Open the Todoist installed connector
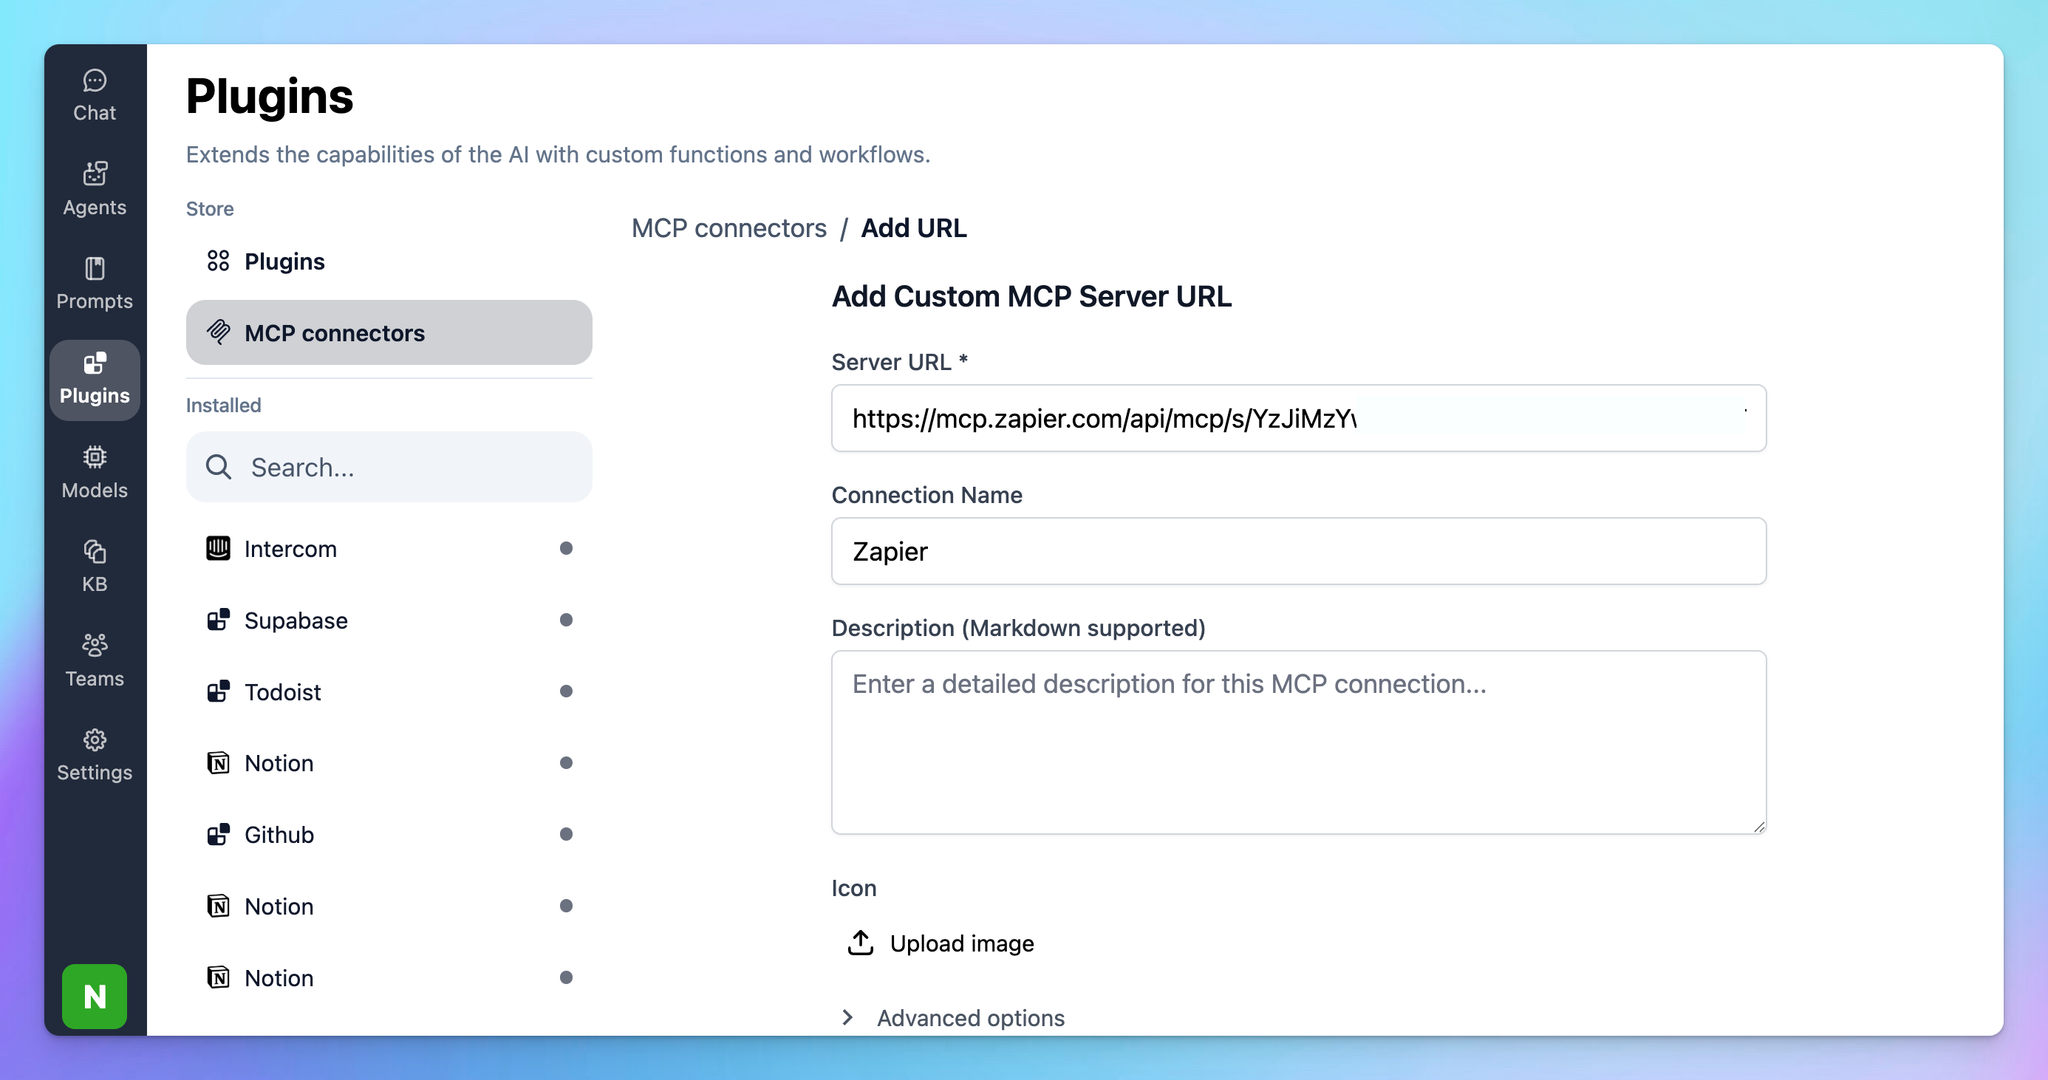The width and height of the screenshot is (2048, 1080). 283,692
